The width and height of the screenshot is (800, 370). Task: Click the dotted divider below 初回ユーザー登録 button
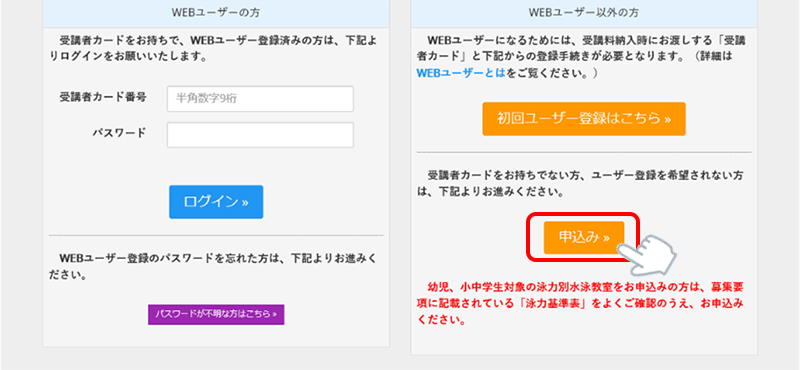584,152
